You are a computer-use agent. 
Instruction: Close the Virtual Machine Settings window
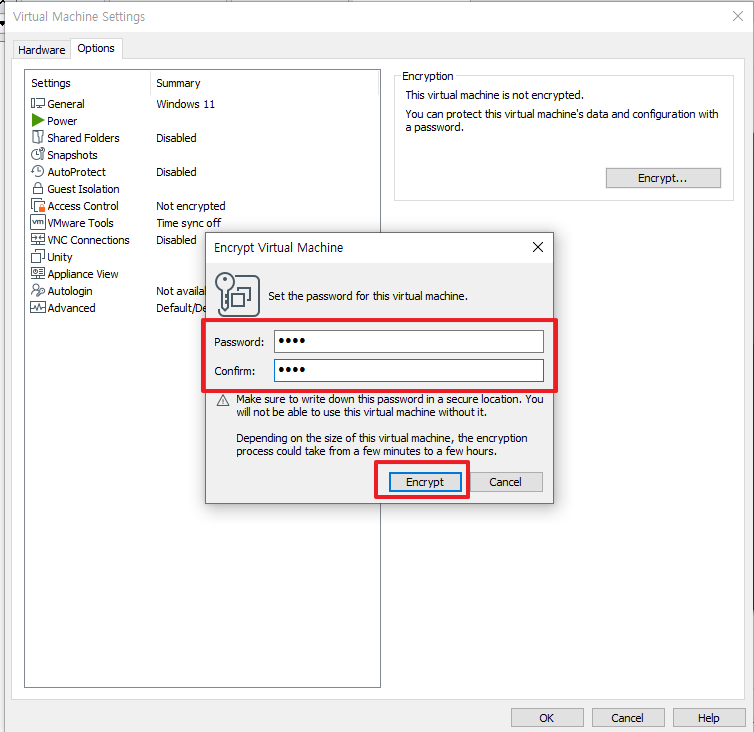pos(738,16)
